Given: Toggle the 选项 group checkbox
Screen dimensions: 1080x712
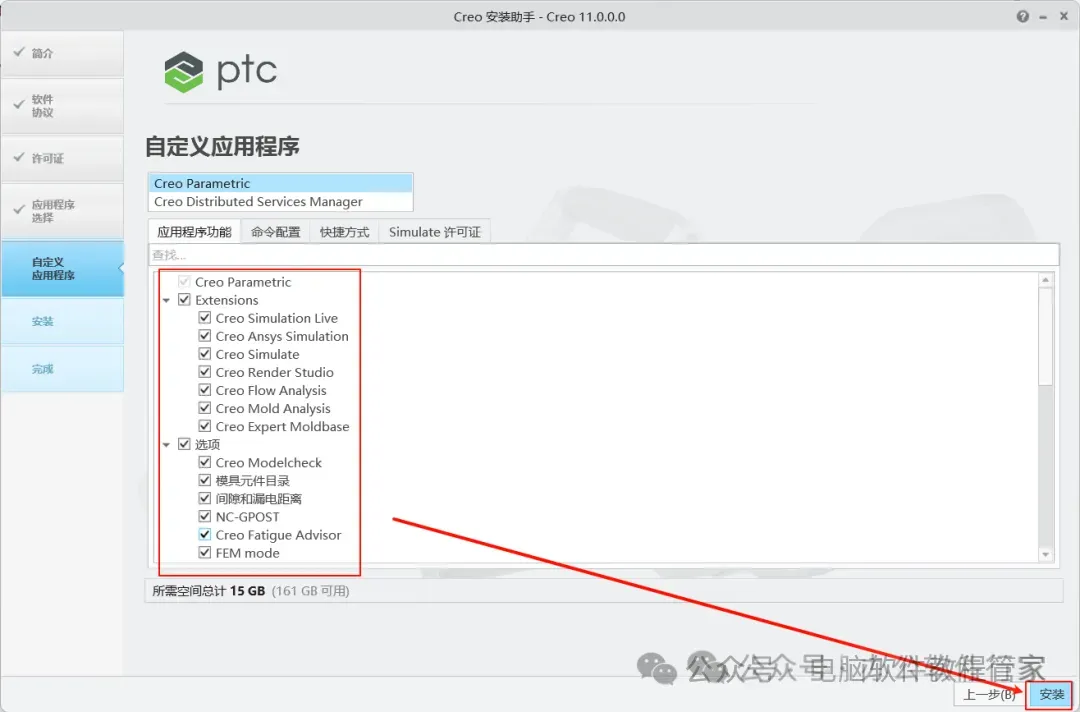Looking at the screenshot, I should pos(184,443).
